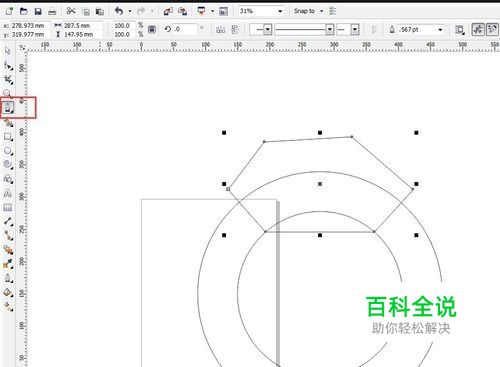The width and height of the screenshot is (500, 367).
Task: Open the application launcher icon
Action: click(x=201, y=11)
